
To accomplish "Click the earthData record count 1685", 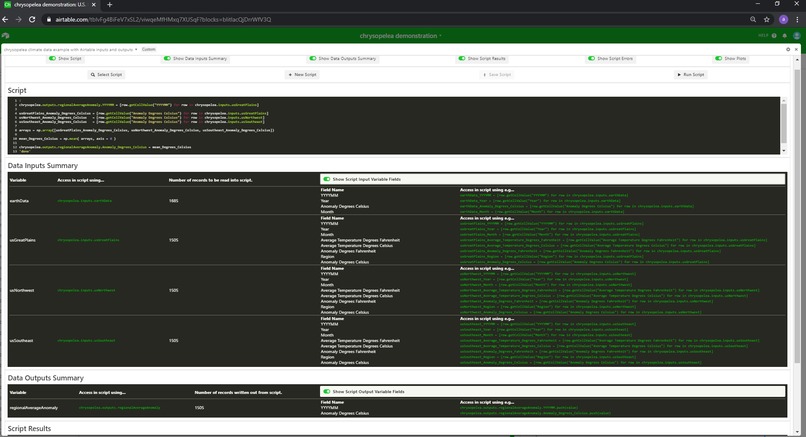I will (174, 201).
